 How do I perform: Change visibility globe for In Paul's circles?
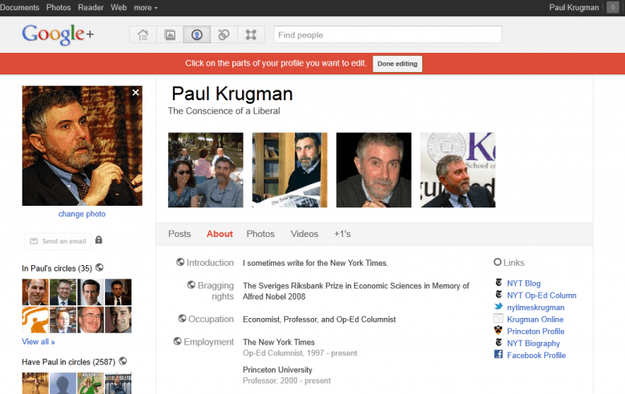point(100,267)
